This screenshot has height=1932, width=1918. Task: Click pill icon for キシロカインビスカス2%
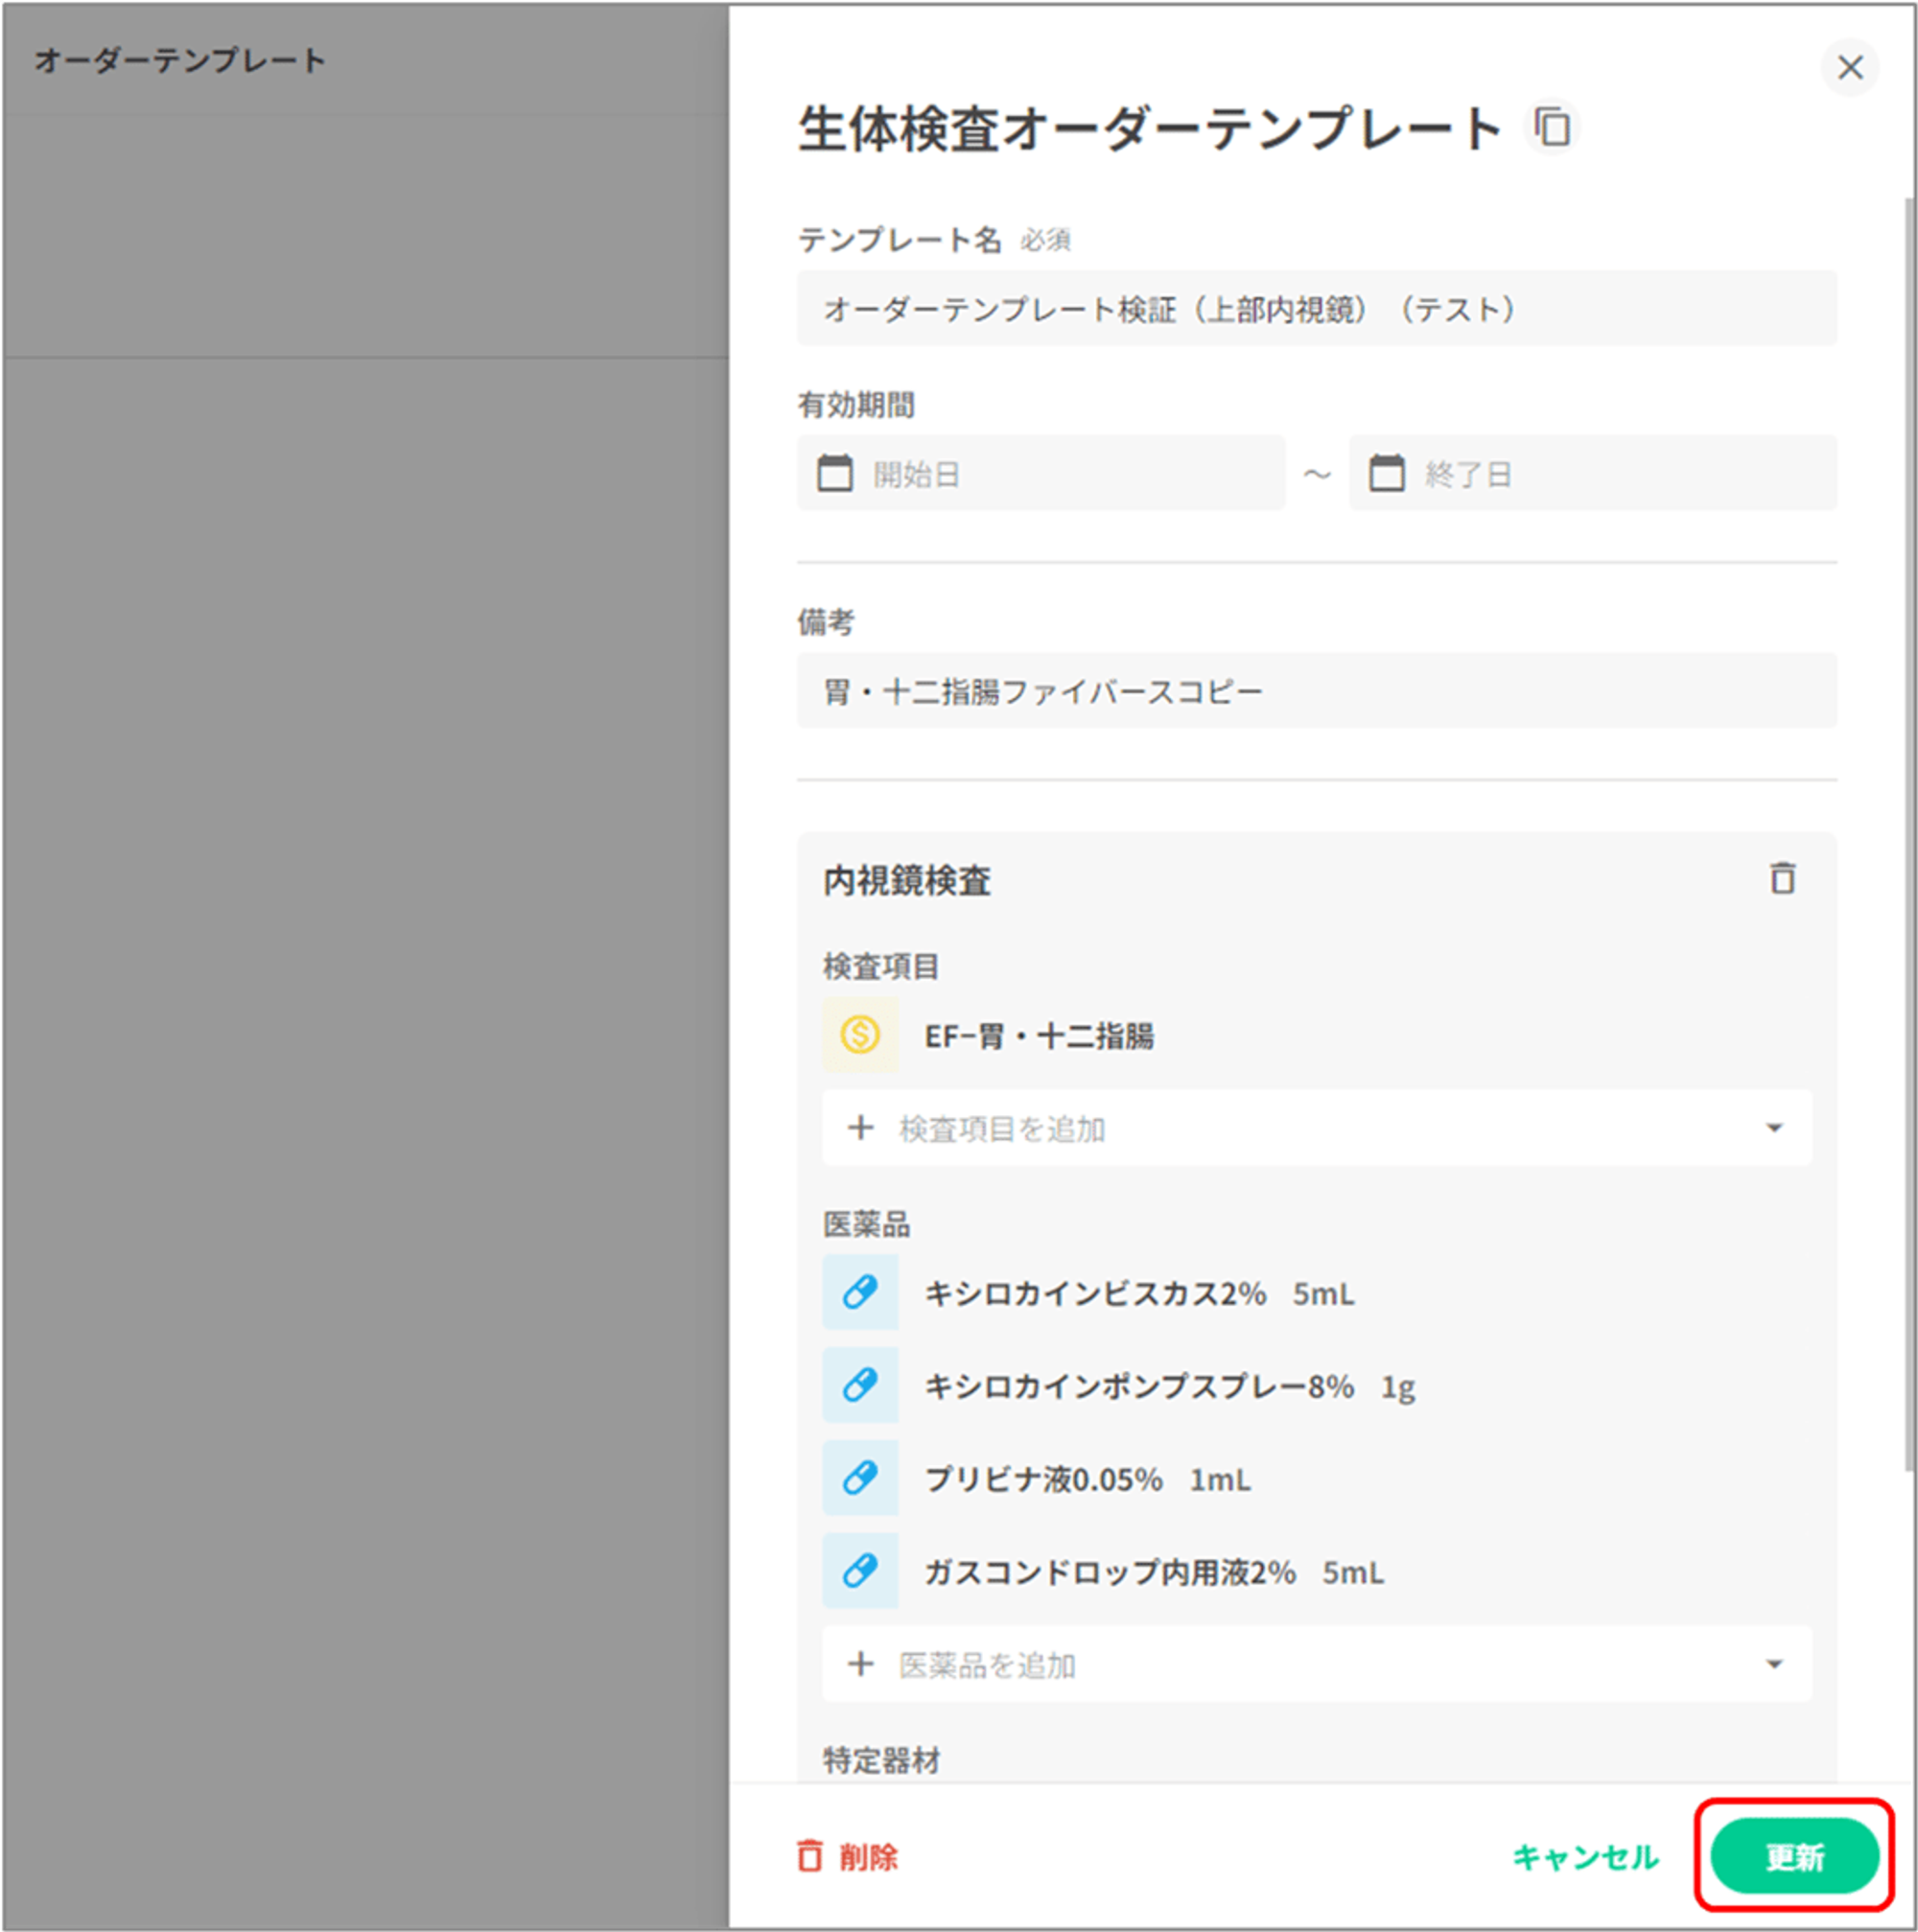[859, 1291]
